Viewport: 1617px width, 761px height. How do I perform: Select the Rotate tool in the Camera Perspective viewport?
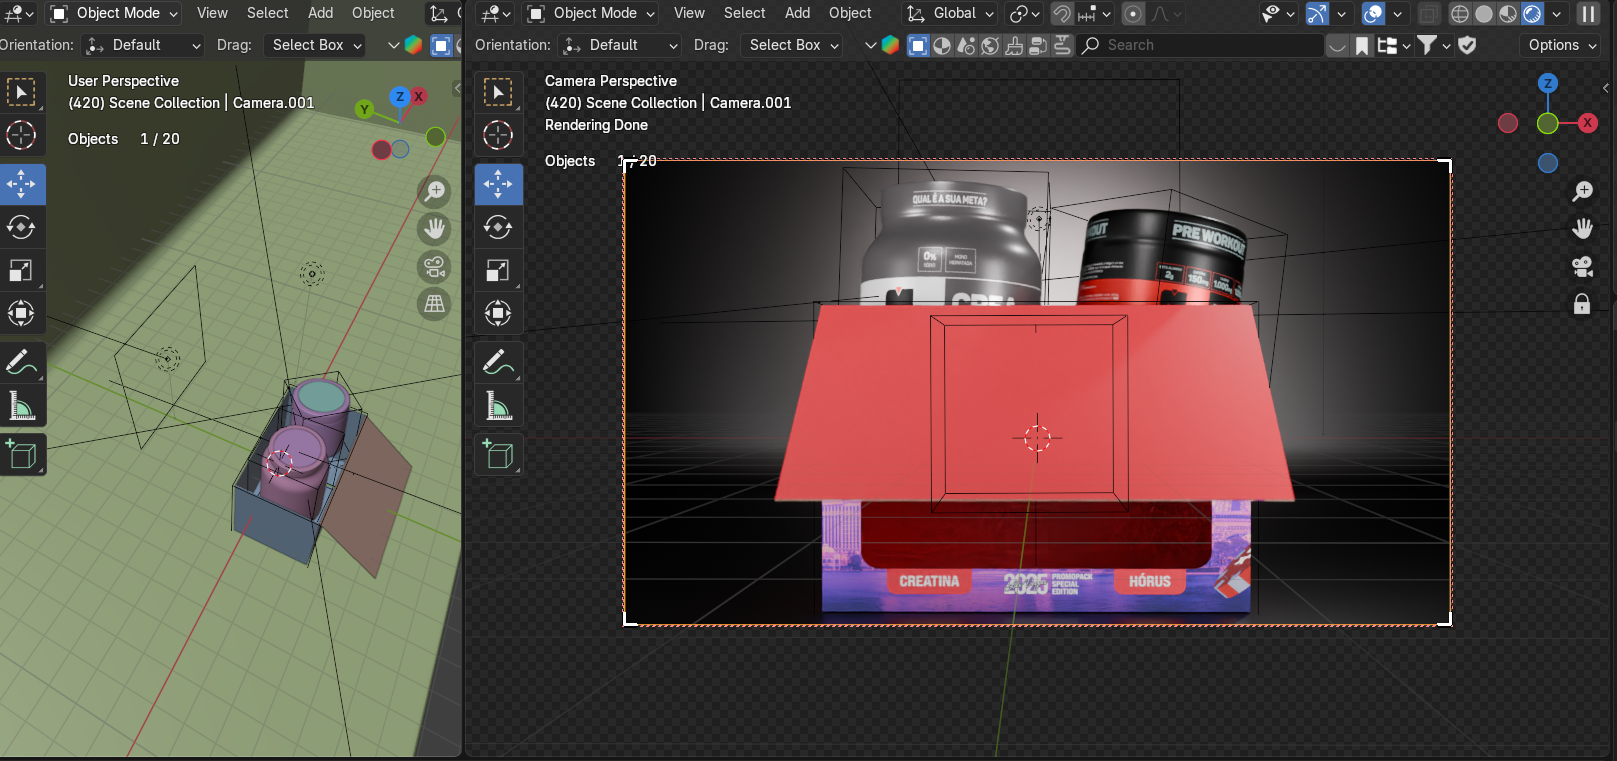[x=498, y=228]
